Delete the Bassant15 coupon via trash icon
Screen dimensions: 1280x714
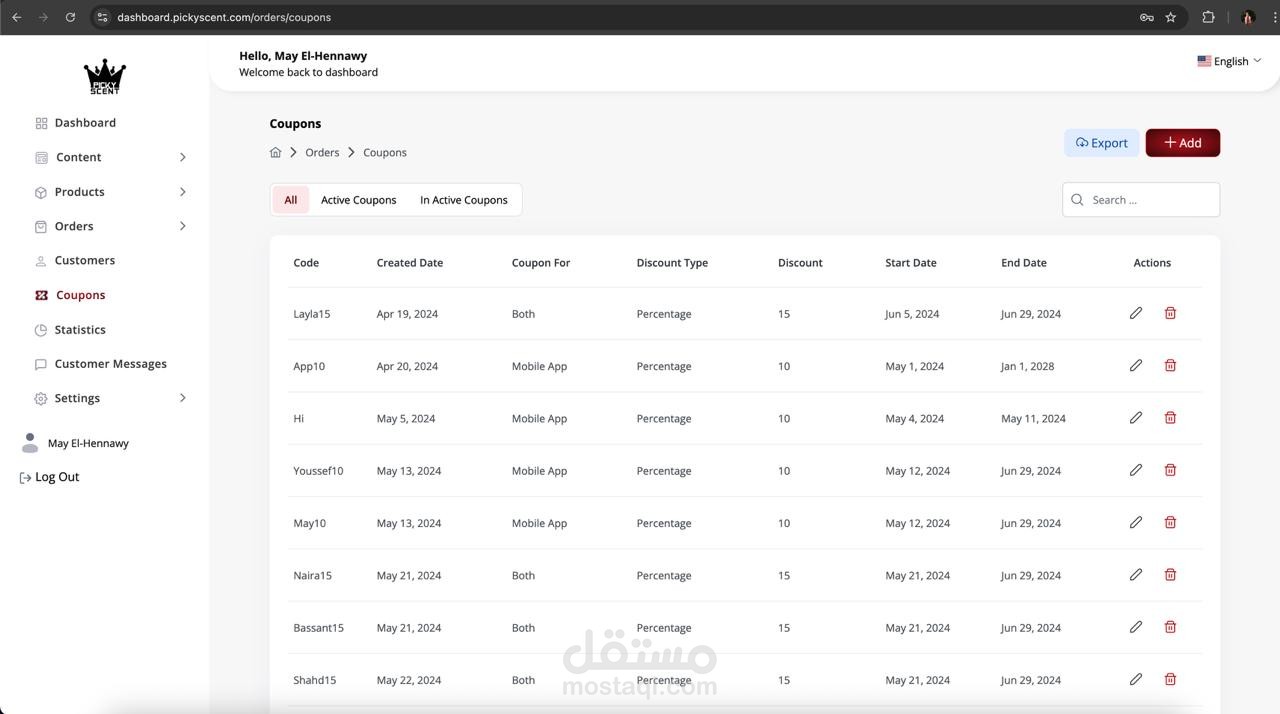pyautogui.click(x=1170, y=627)
